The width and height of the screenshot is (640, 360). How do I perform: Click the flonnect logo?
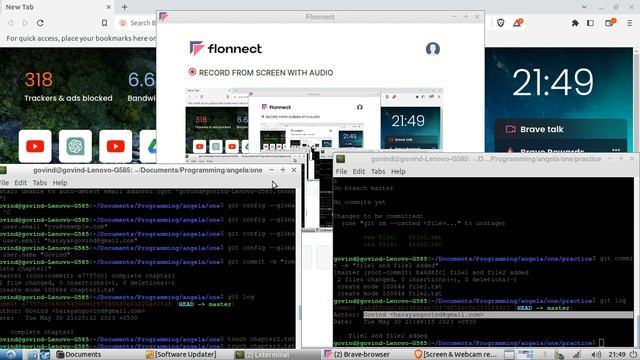coord(226,49)
